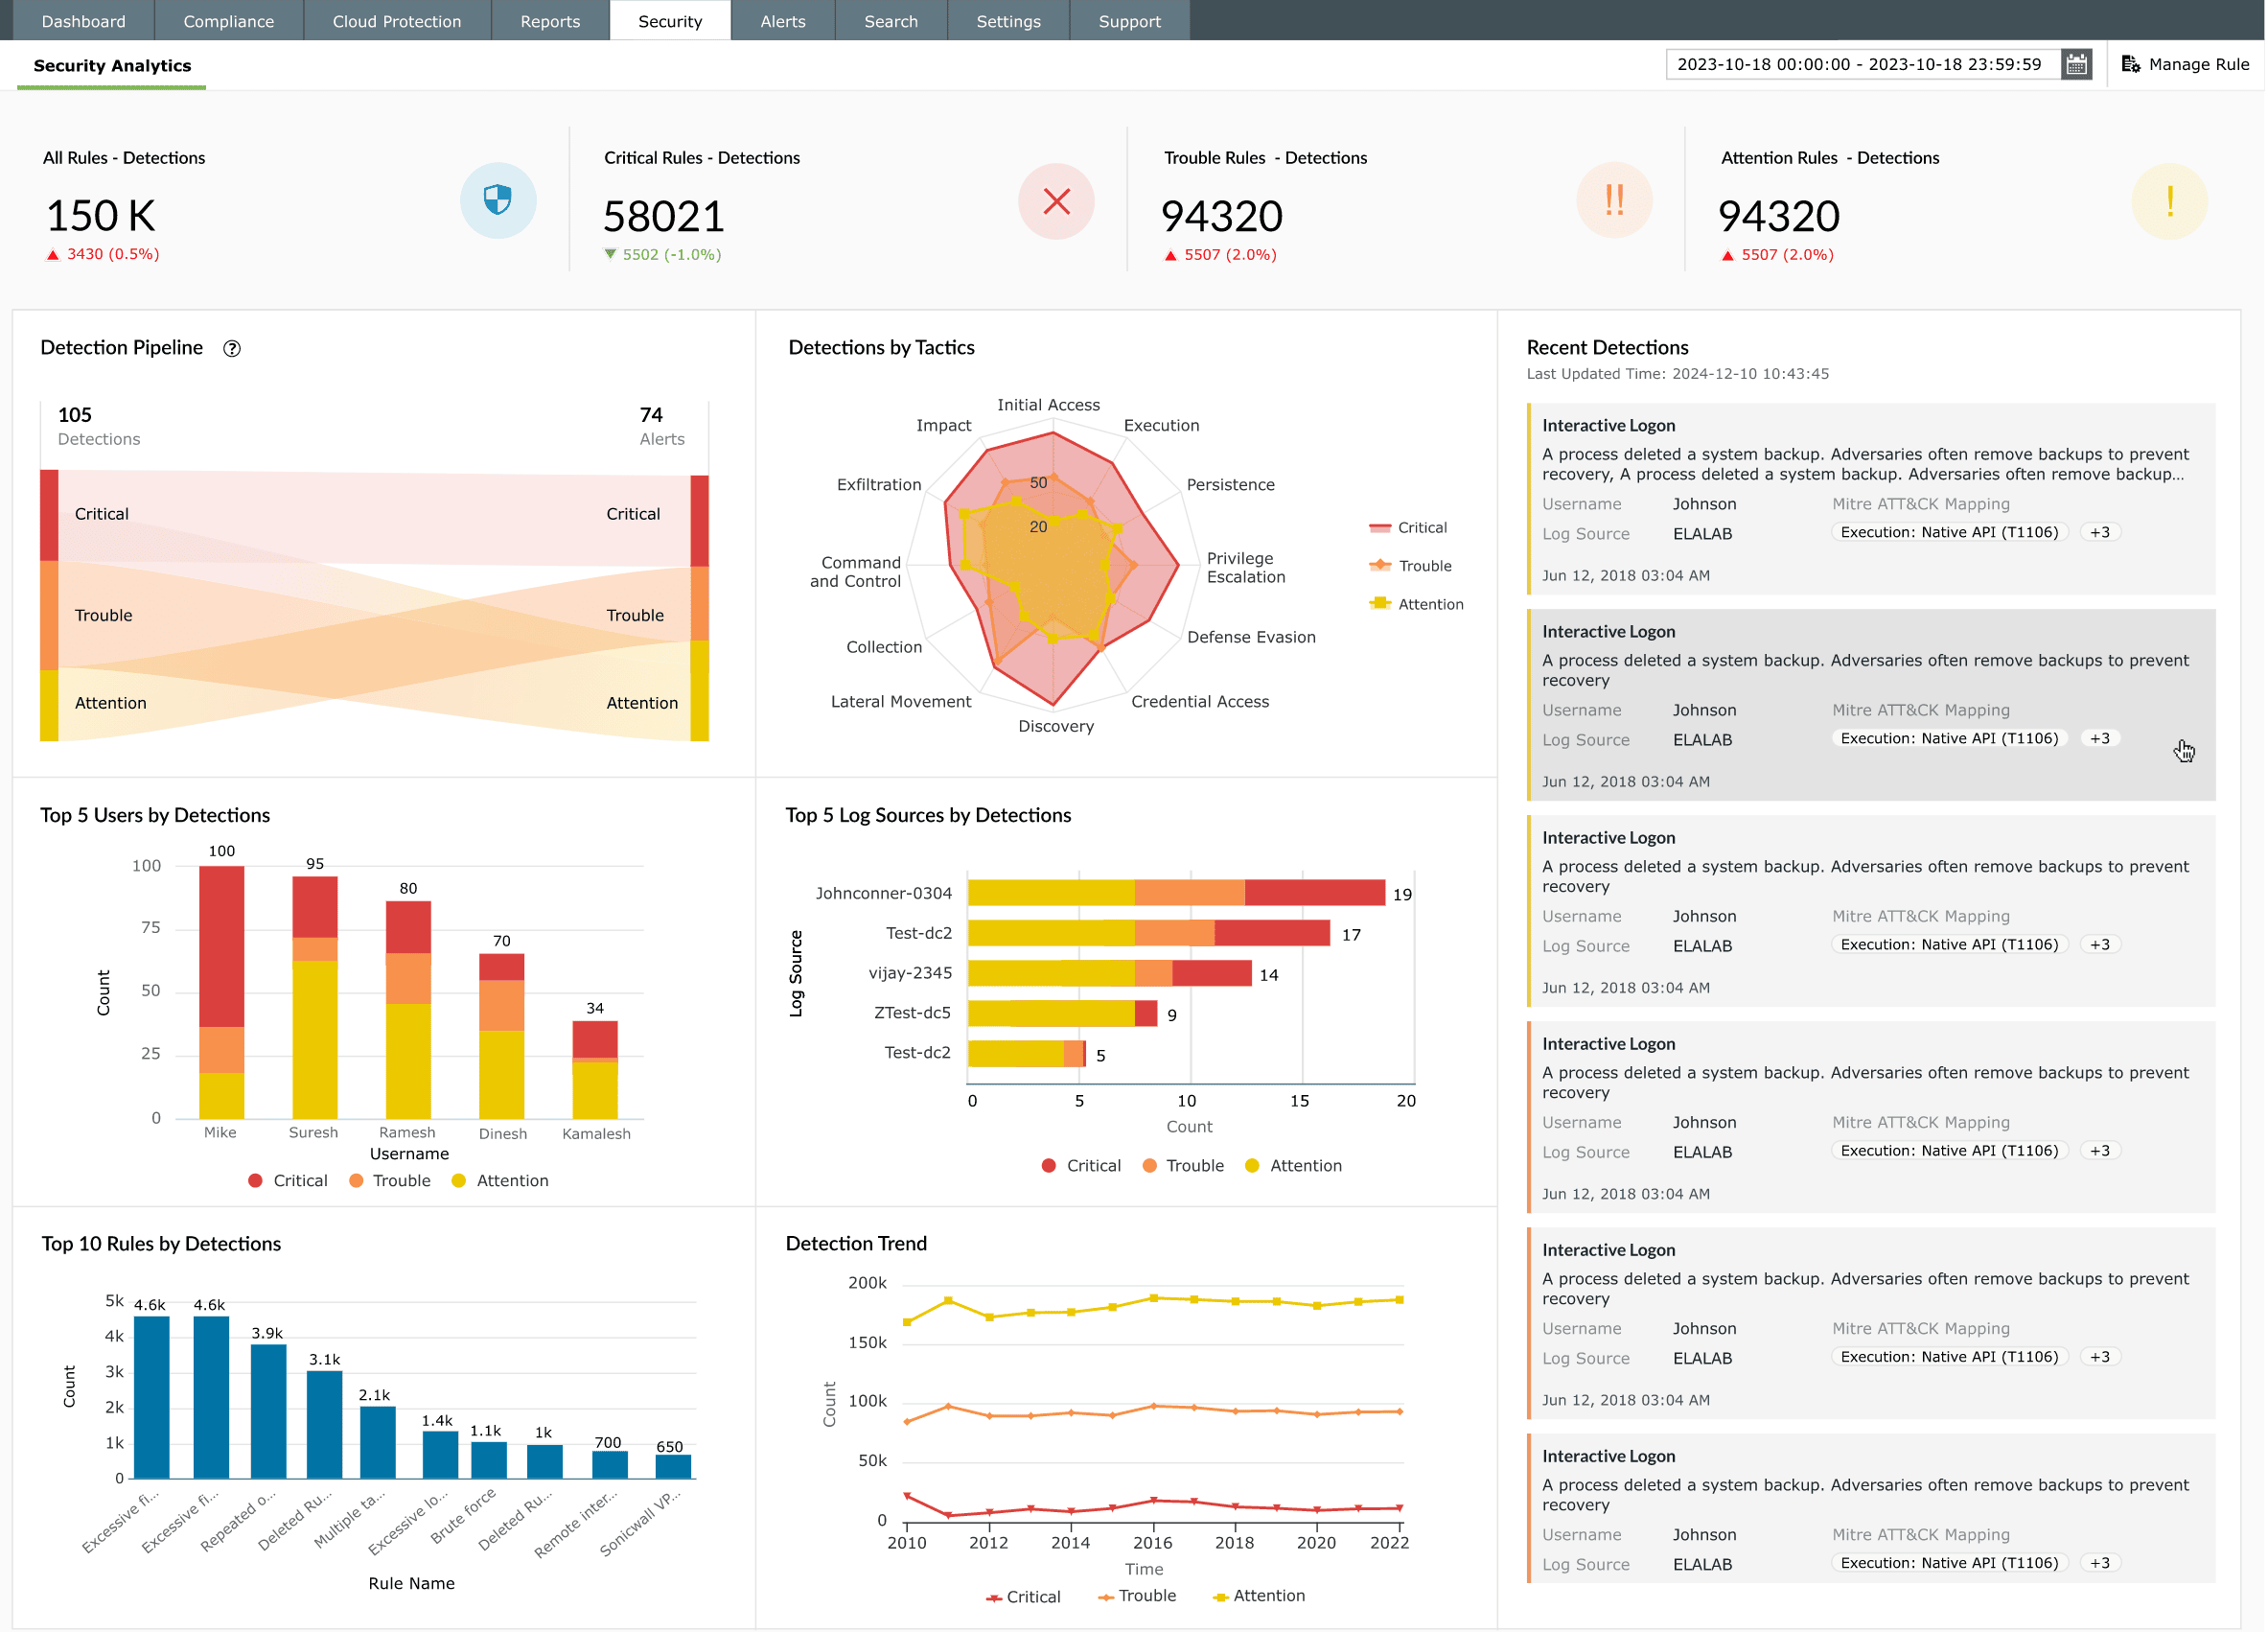2268x1632 pixels.
Task: Click the blue shield All Rules icon
Action: [498, 200]
